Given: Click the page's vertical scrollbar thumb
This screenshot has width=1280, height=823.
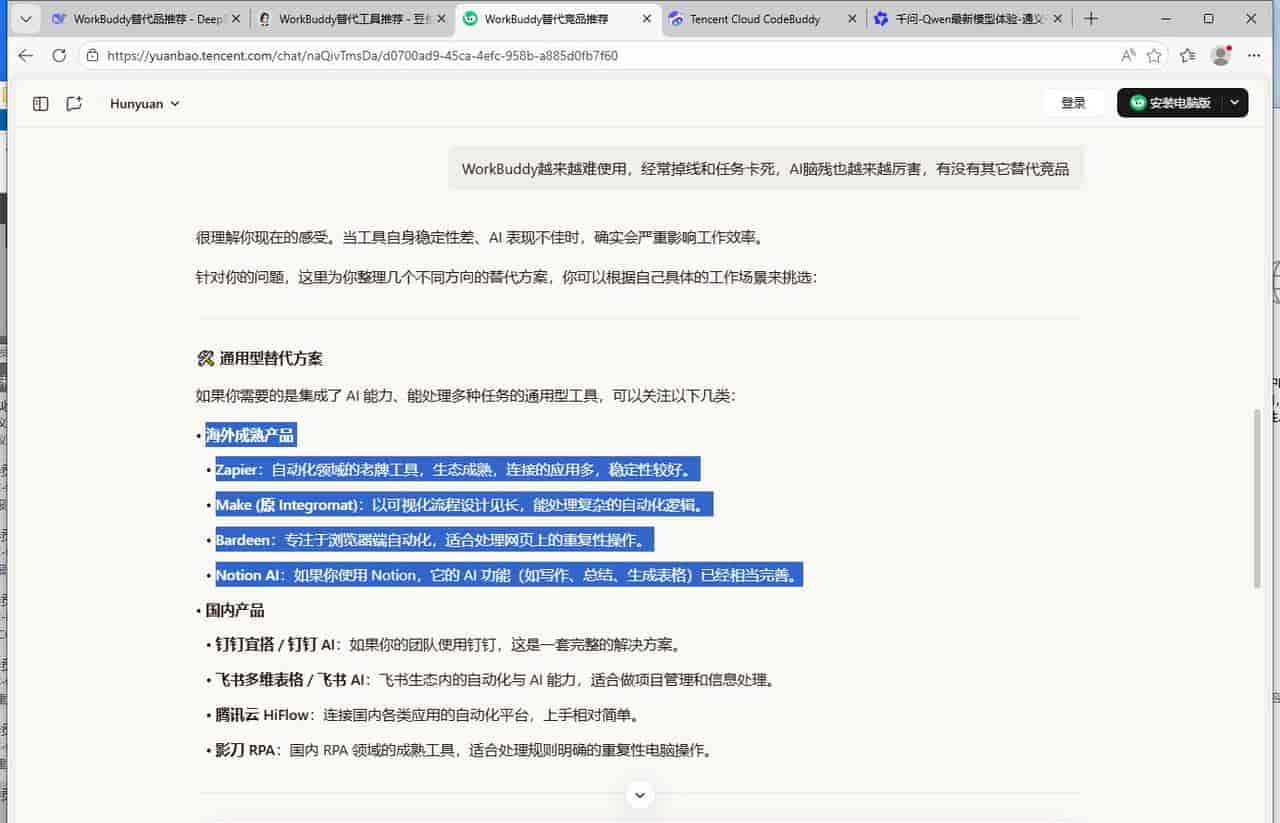Looking at the screenshot, I should [1257, 498].
